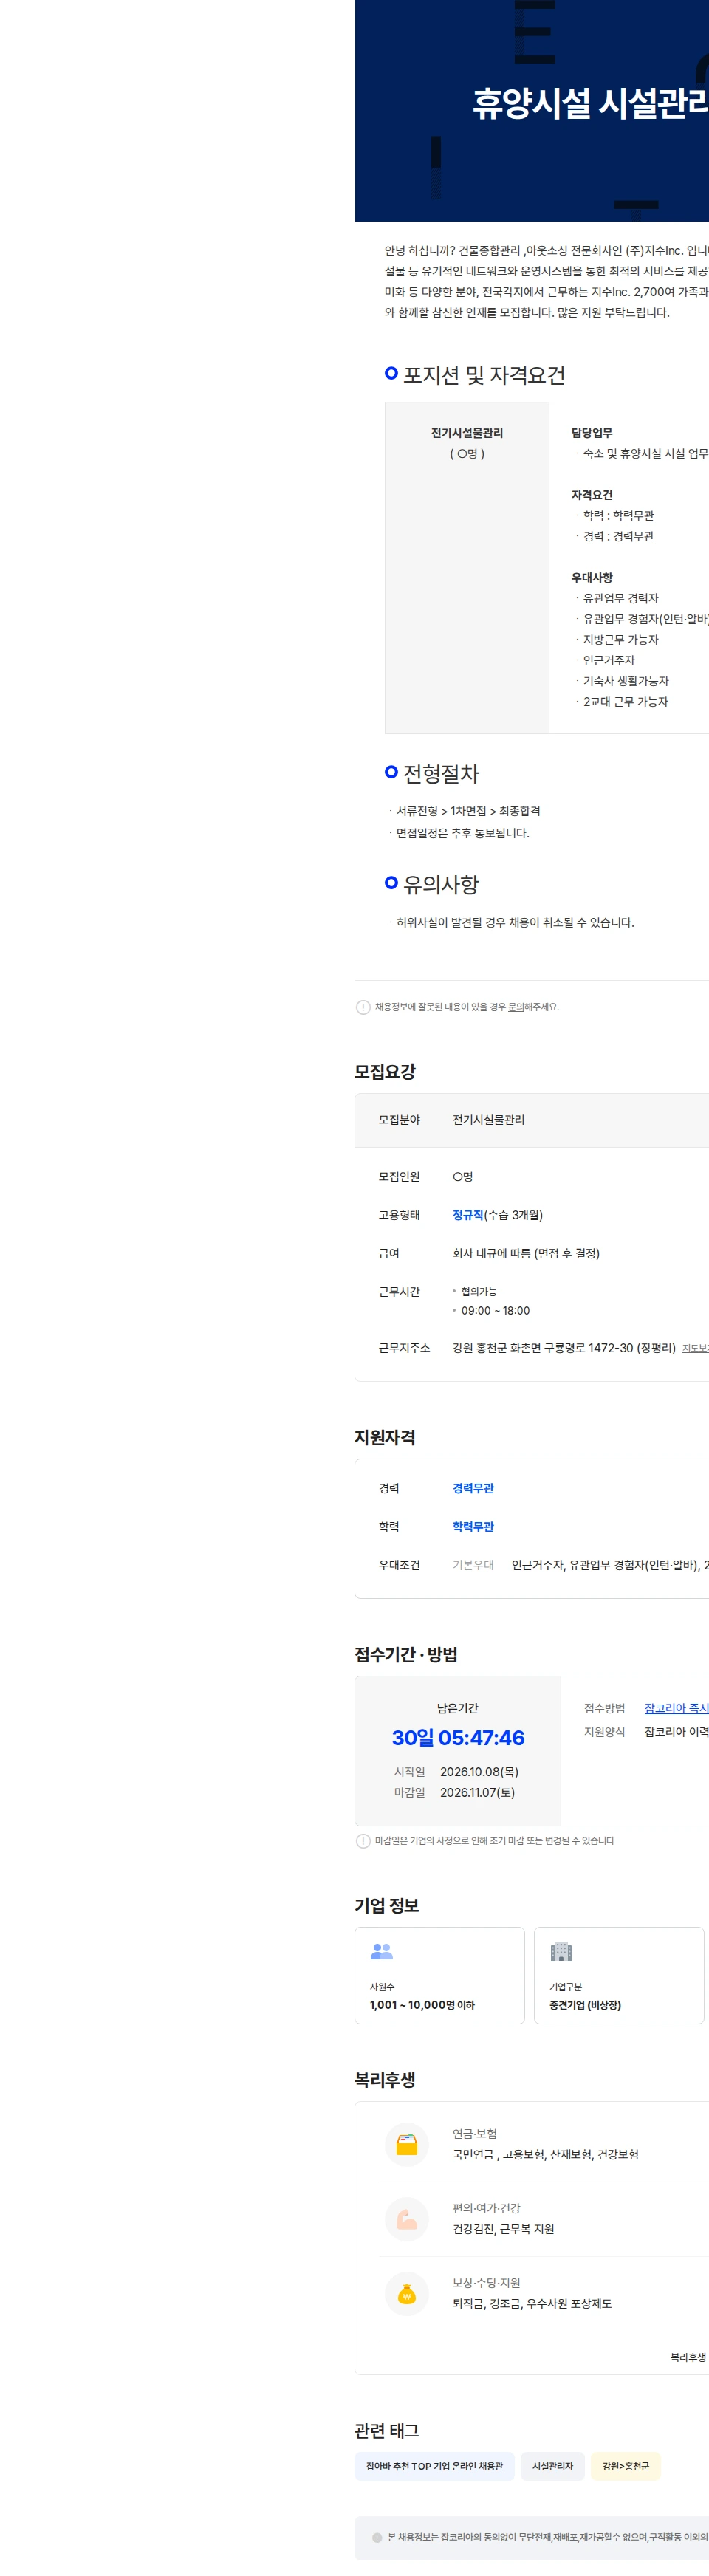Click the 09:00 ~ 18:00 working hours text
This screenshot has height=2576, width=709.
click(x=495, y=1310)
